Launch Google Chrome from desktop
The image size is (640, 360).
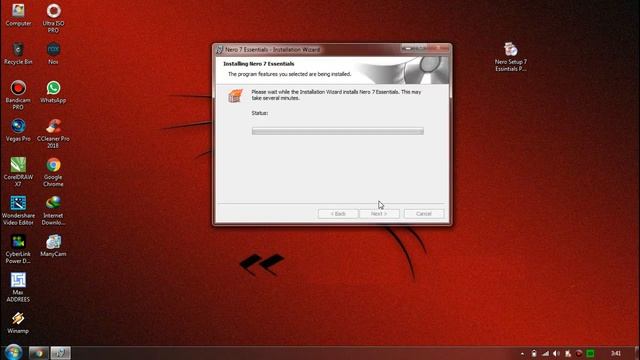(x=53, y=172)
